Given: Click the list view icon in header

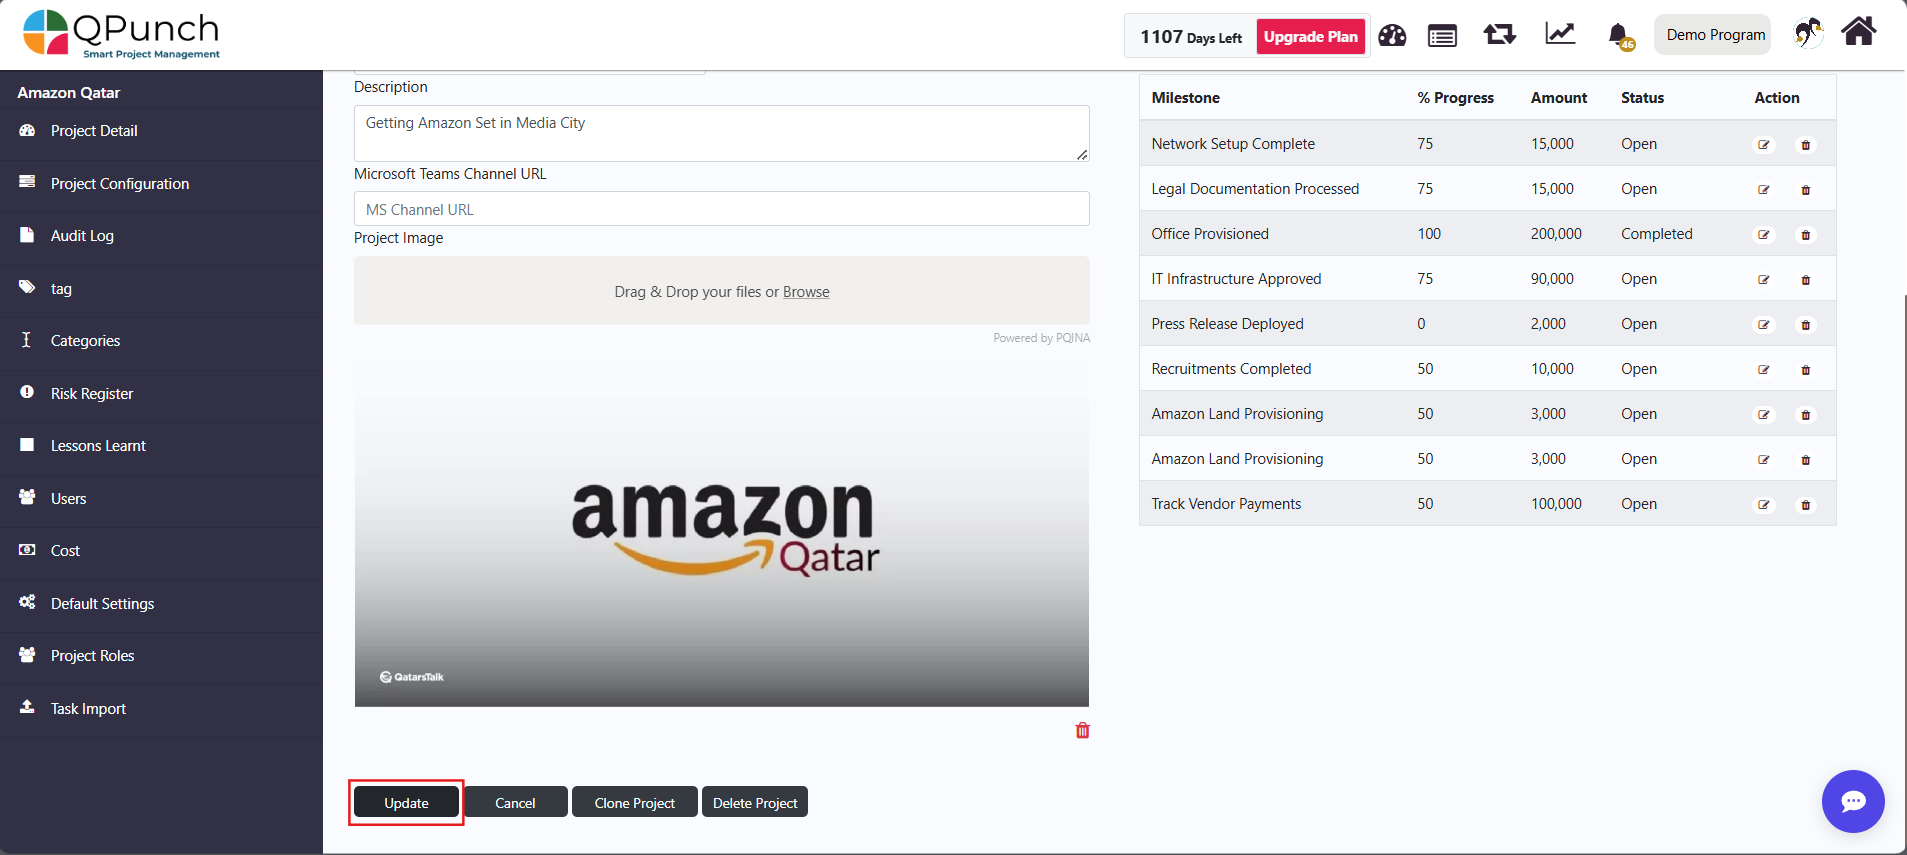Looking at the screenshot, I should (1442, 37).
